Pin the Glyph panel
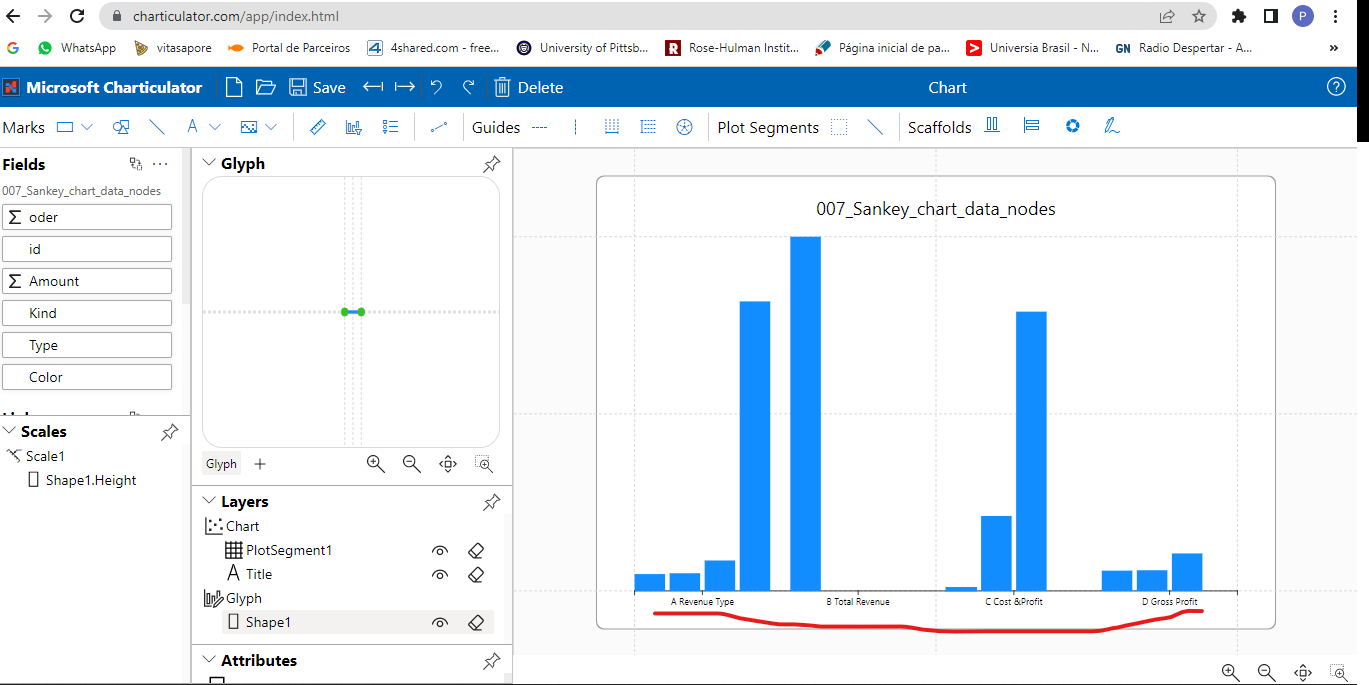1369x685 pixels. coord(491,164)
